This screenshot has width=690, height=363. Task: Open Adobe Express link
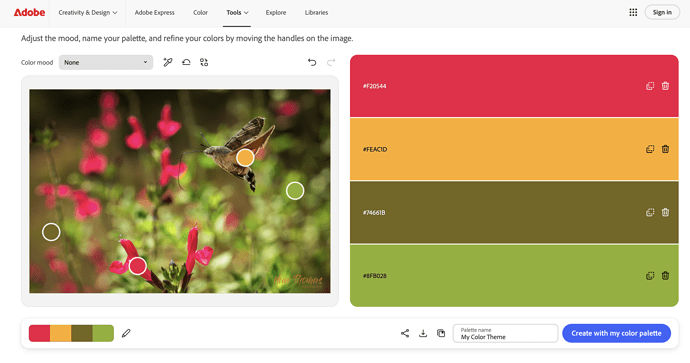(x=154, y=12)
